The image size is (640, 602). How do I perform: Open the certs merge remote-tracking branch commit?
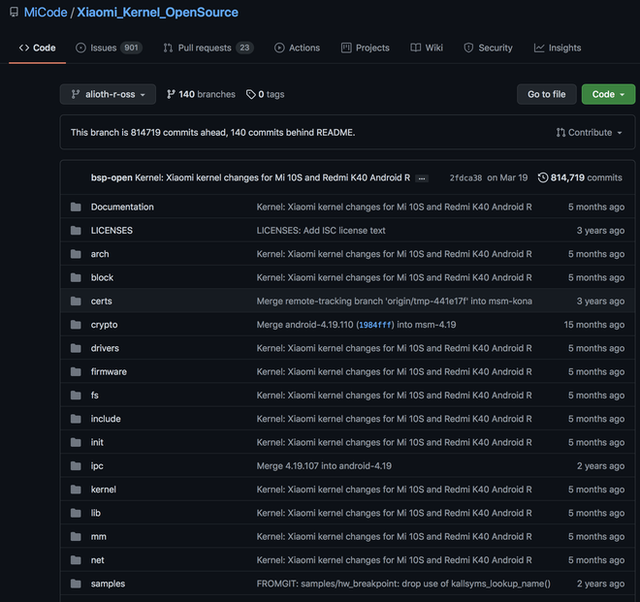tap(394, 301)
